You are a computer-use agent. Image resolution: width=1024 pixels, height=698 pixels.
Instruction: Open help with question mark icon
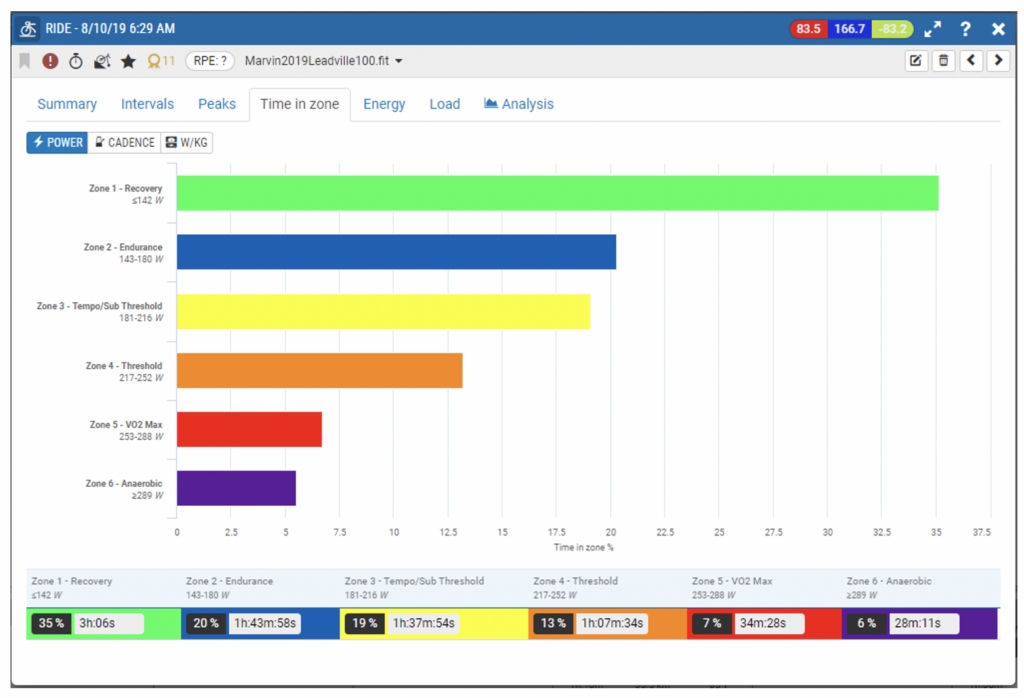(x=965, y=29)
